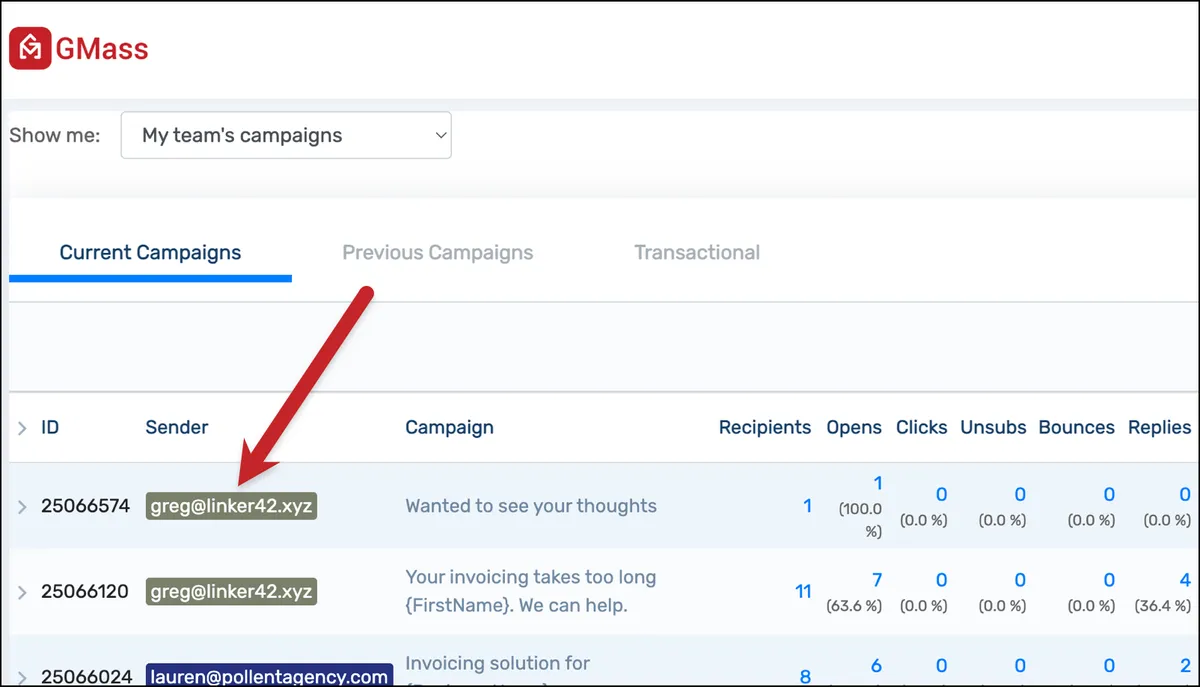The width and height of the screenshot is (1200, 687).
Task: Switch to the Current Campaigns tab
Action: pyautogui.click(x=150, y=253)
